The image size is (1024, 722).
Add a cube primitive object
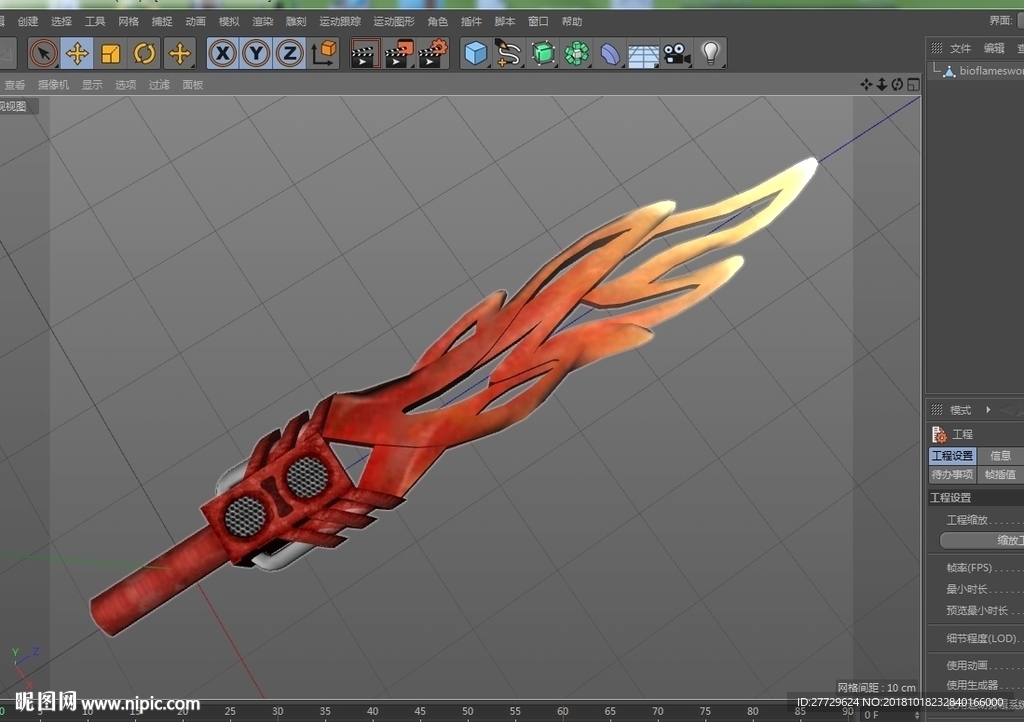(x=475, y=54)
